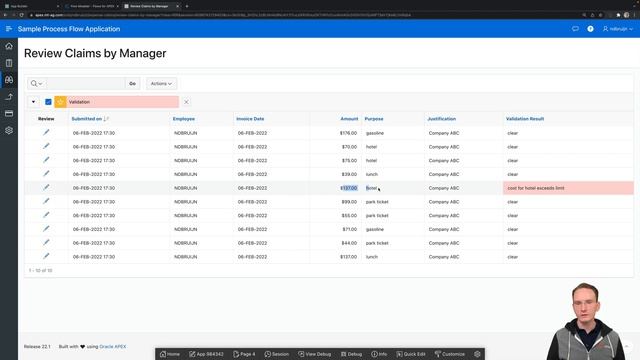Follow the Oracle APEX footer link
The width and height of the screenshot is (640, 360).
(113, 347)
